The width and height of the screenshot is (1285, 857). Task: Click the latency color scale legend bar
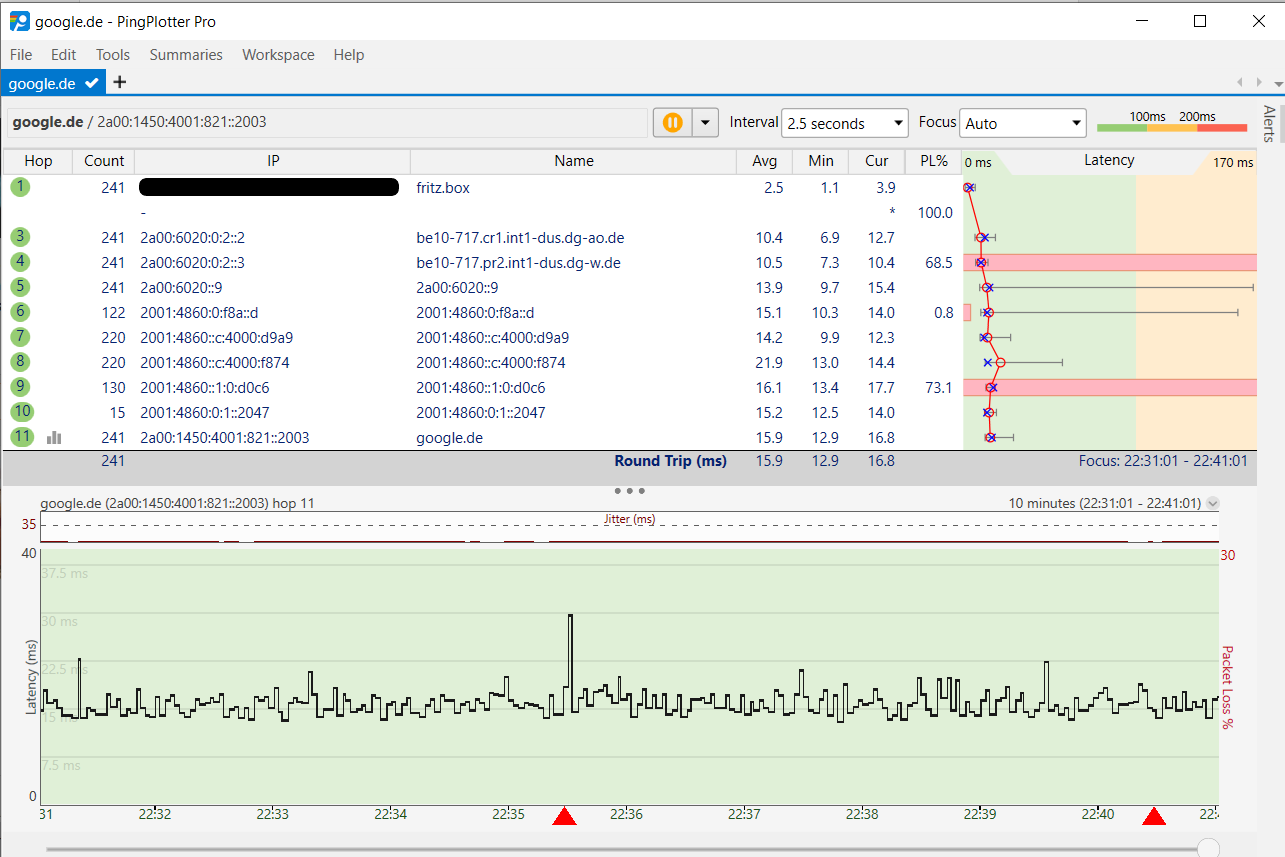tap(1172, 128)
